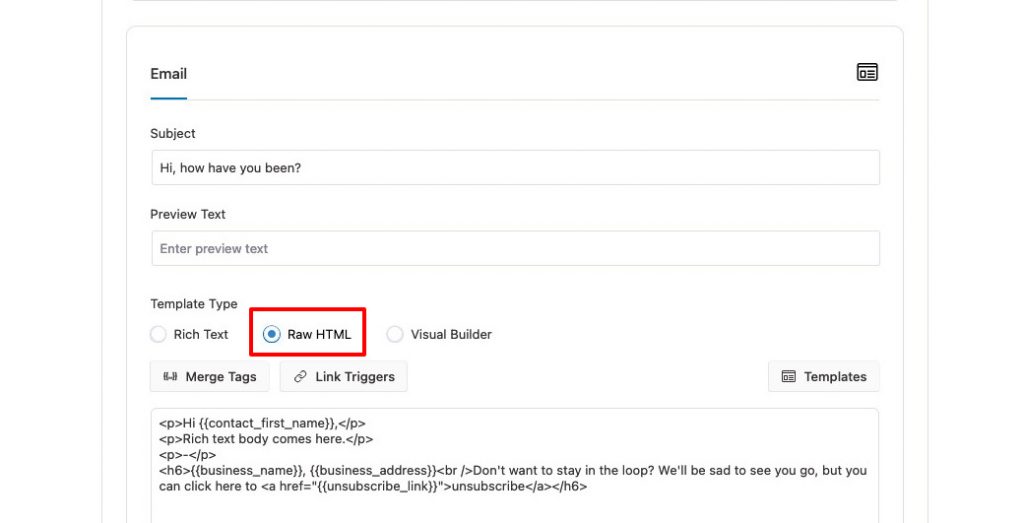This screenshot has width=1024, height=523.
Task: Click the chain link icon on Link Triggers
Action: click(x=300, y=377)
